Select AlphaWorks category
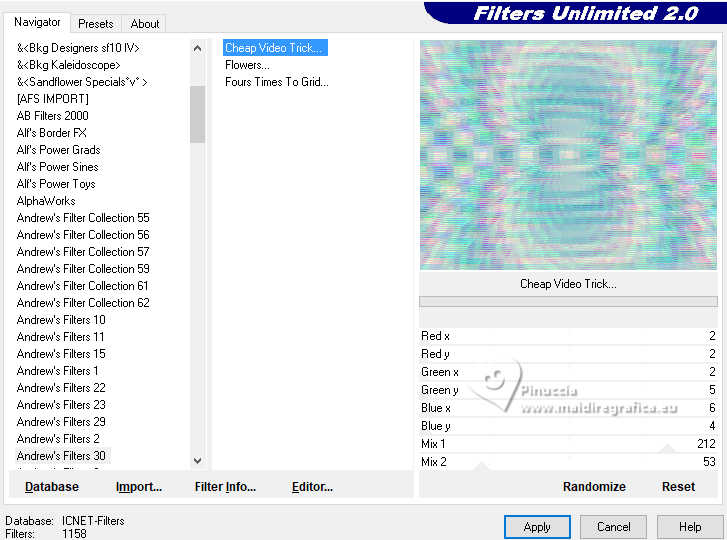This screenshot has height=540, width=727. pos(46,201)
